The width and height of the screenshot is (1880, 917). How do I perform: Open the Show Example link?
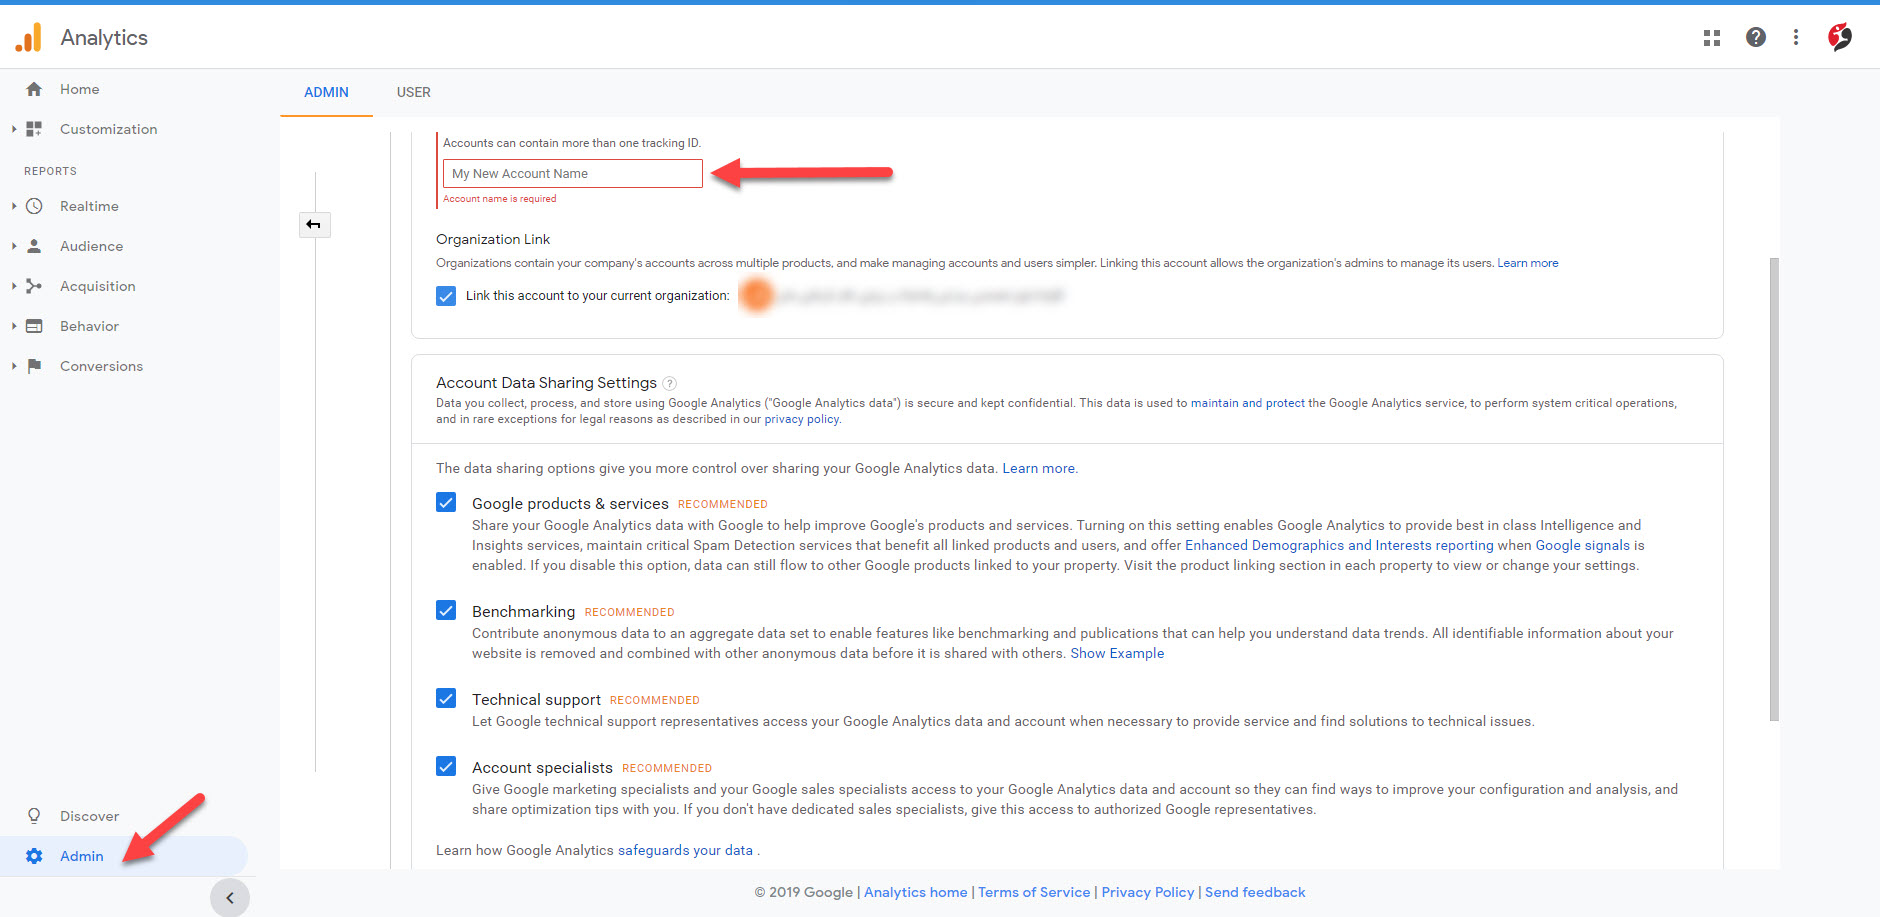[1117, 653]
